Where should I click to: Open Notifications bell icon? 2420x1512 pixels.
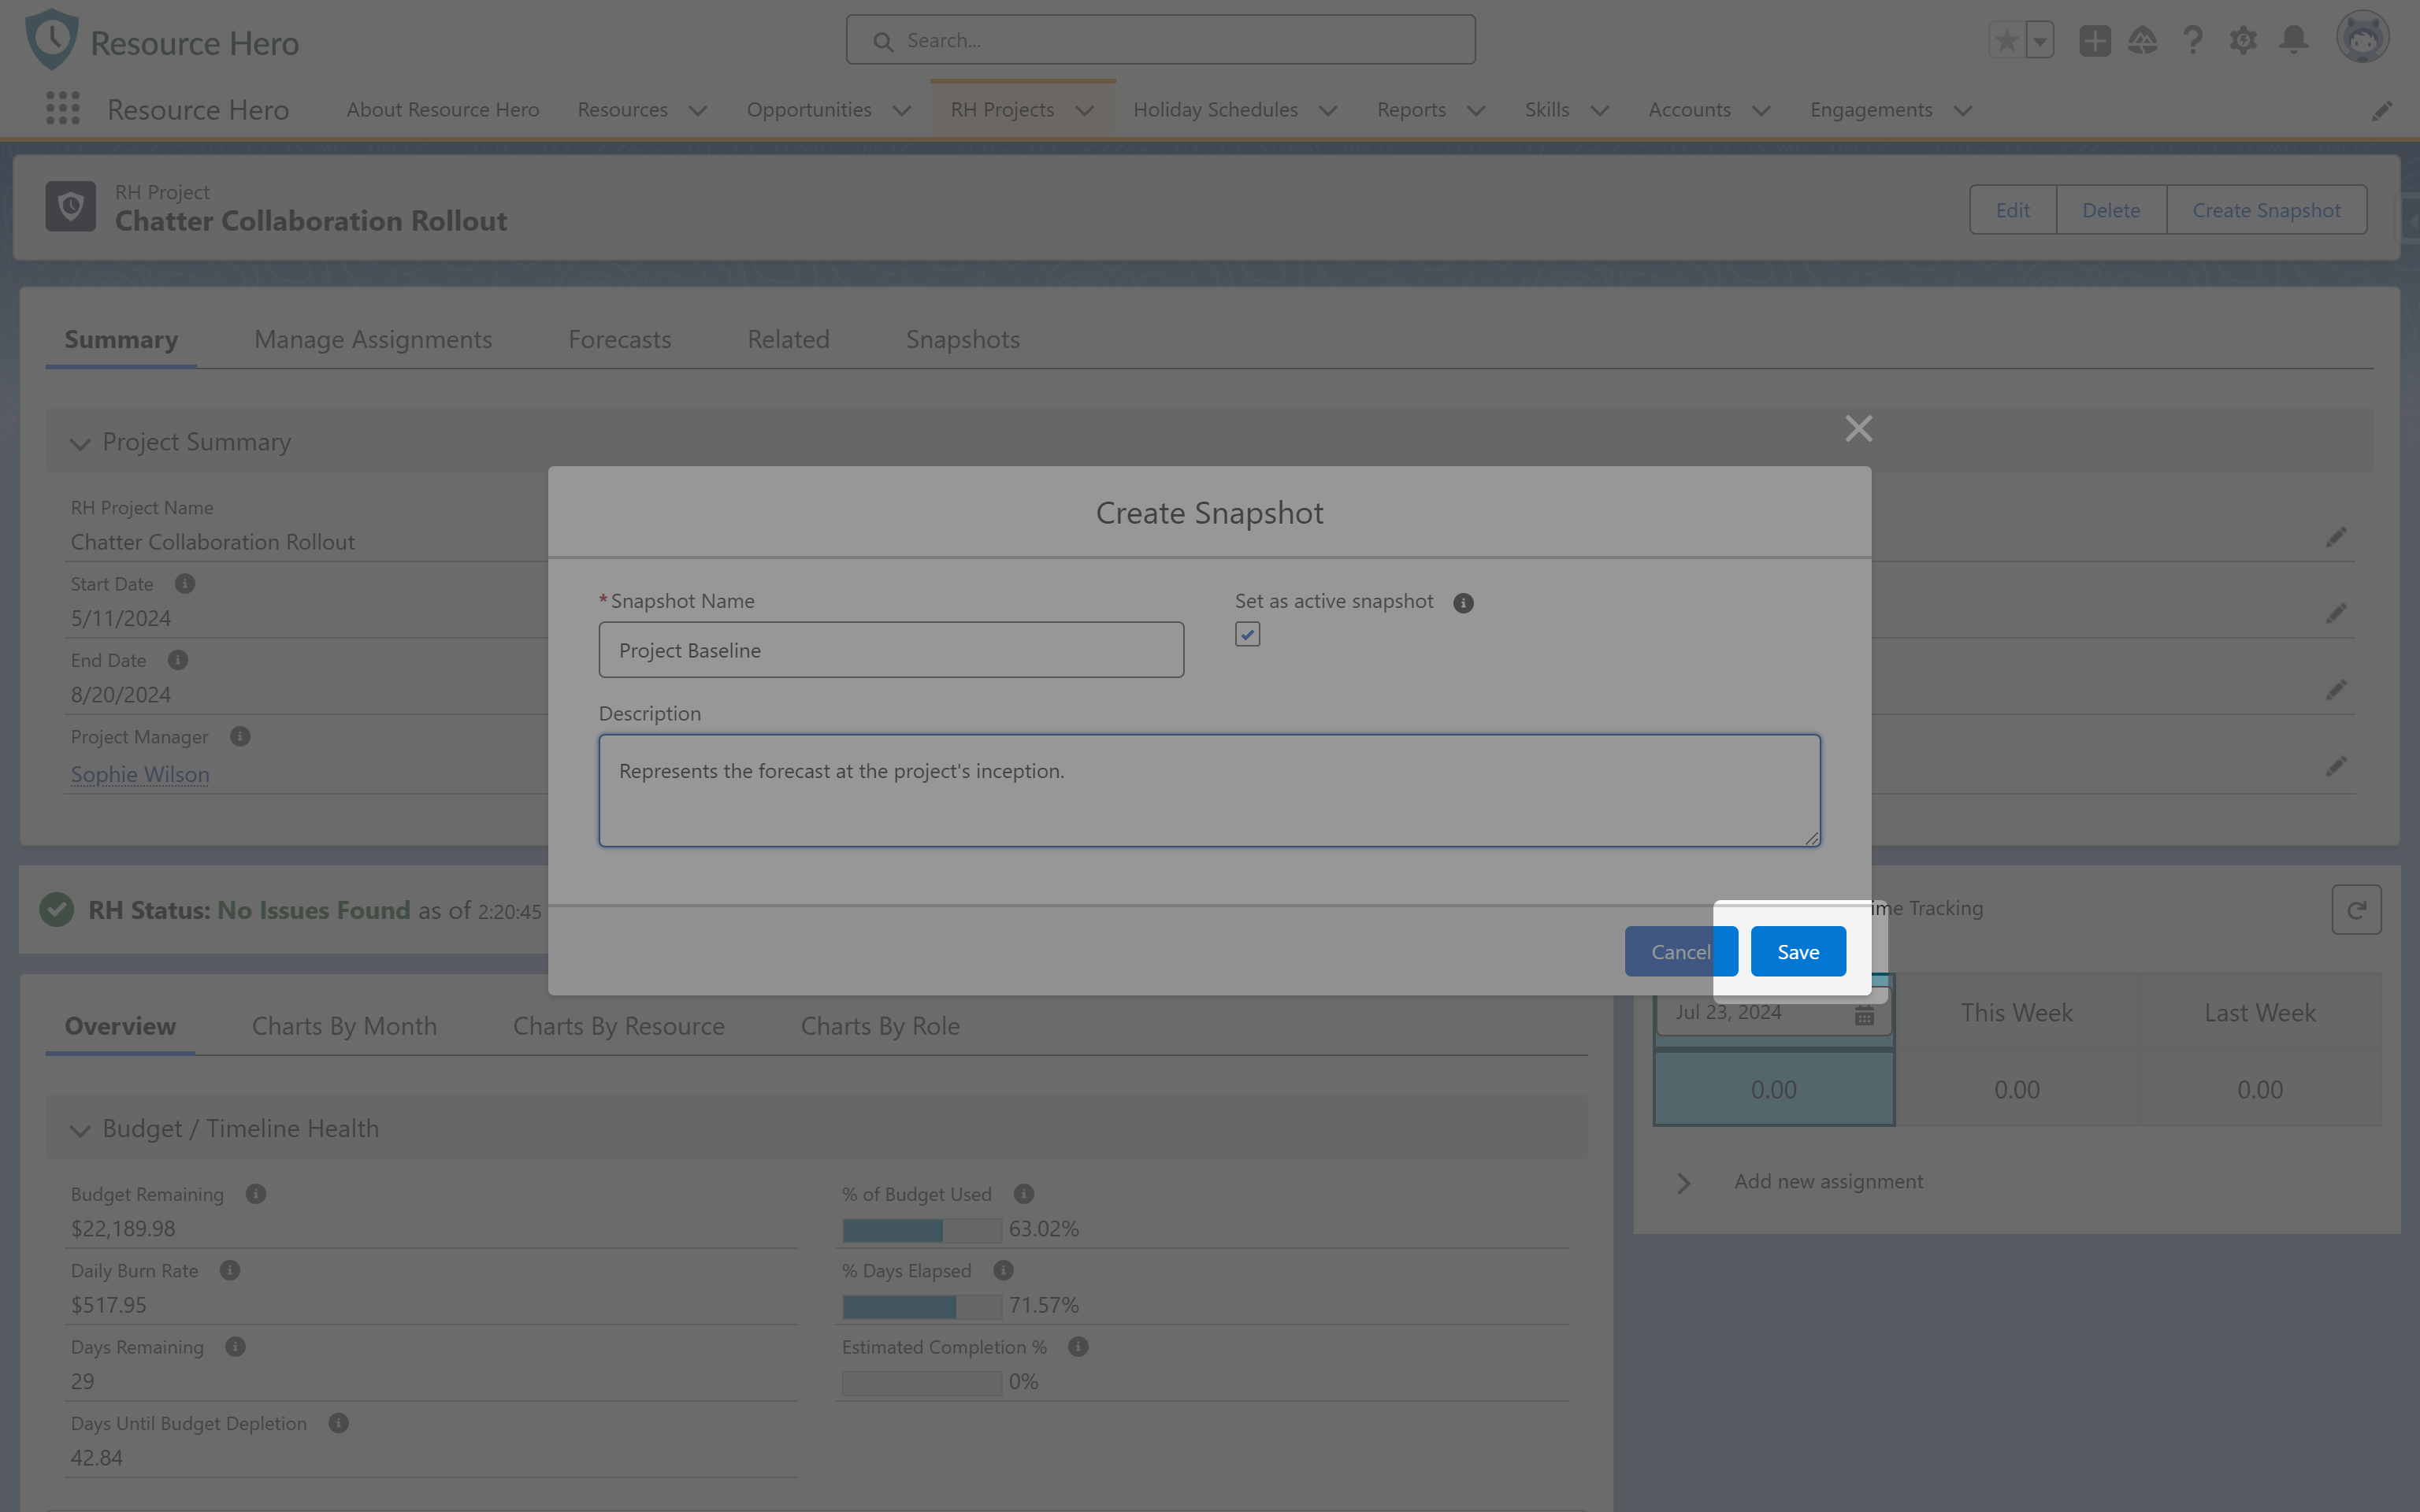[2293, 40]
